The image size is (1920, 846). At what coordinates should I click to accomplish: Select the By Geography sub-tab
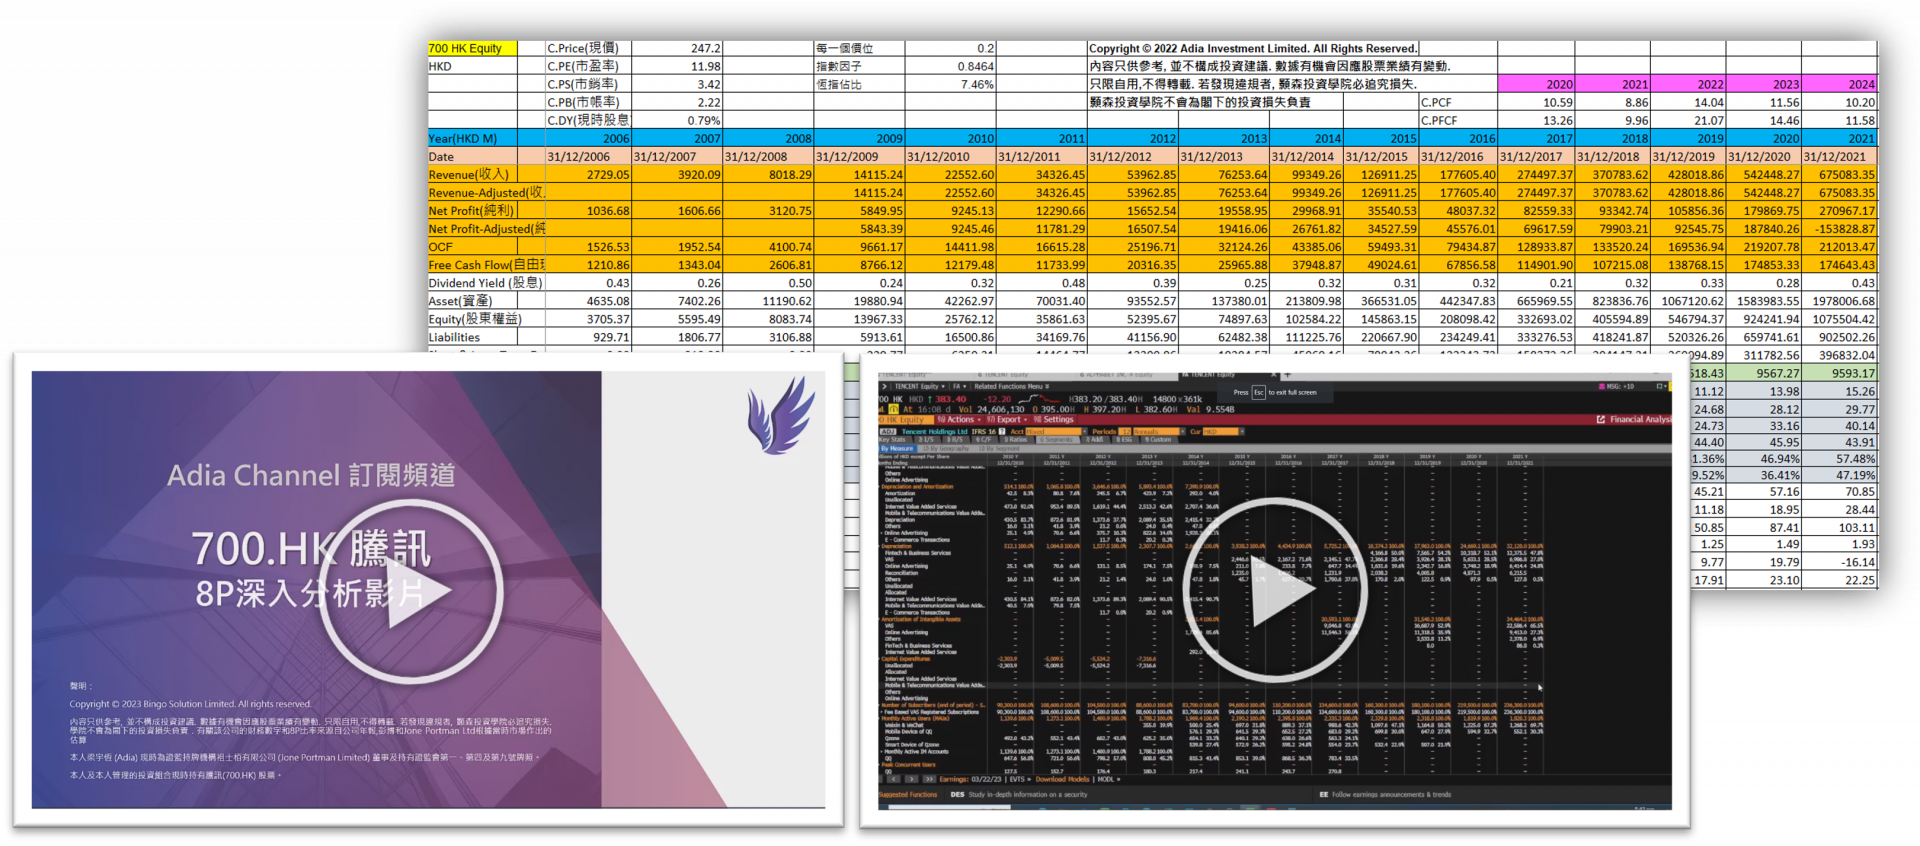click(x=946, y=449)
